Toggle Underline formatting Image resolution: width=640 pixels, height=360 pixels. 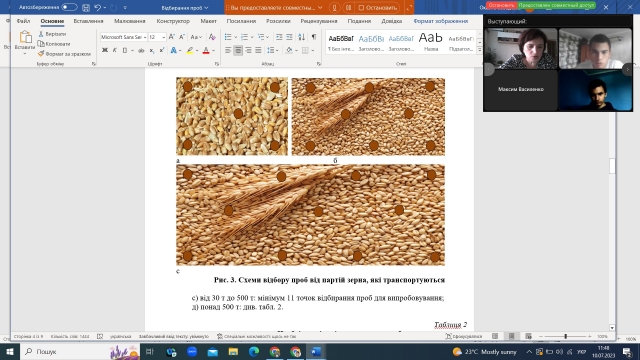[125, 50]
